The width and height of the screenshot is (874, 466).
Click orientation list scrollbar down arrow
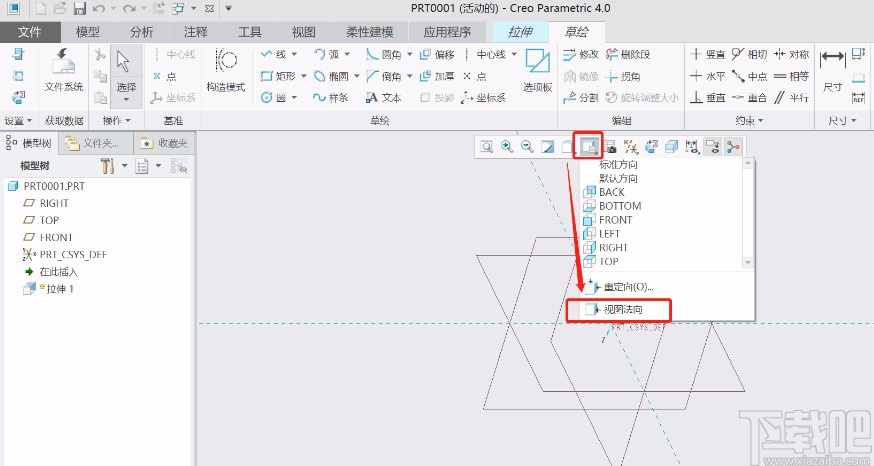(748, 262)
